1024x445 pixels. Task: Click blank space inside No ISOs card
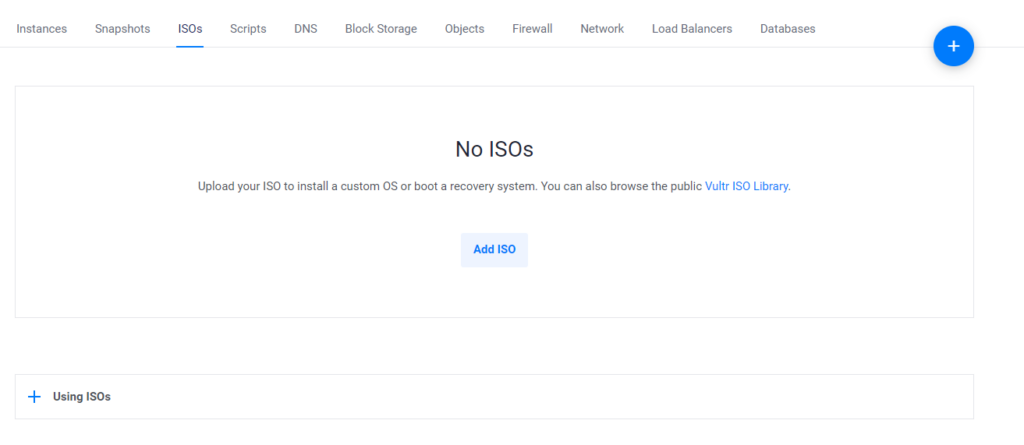(784, 274)
